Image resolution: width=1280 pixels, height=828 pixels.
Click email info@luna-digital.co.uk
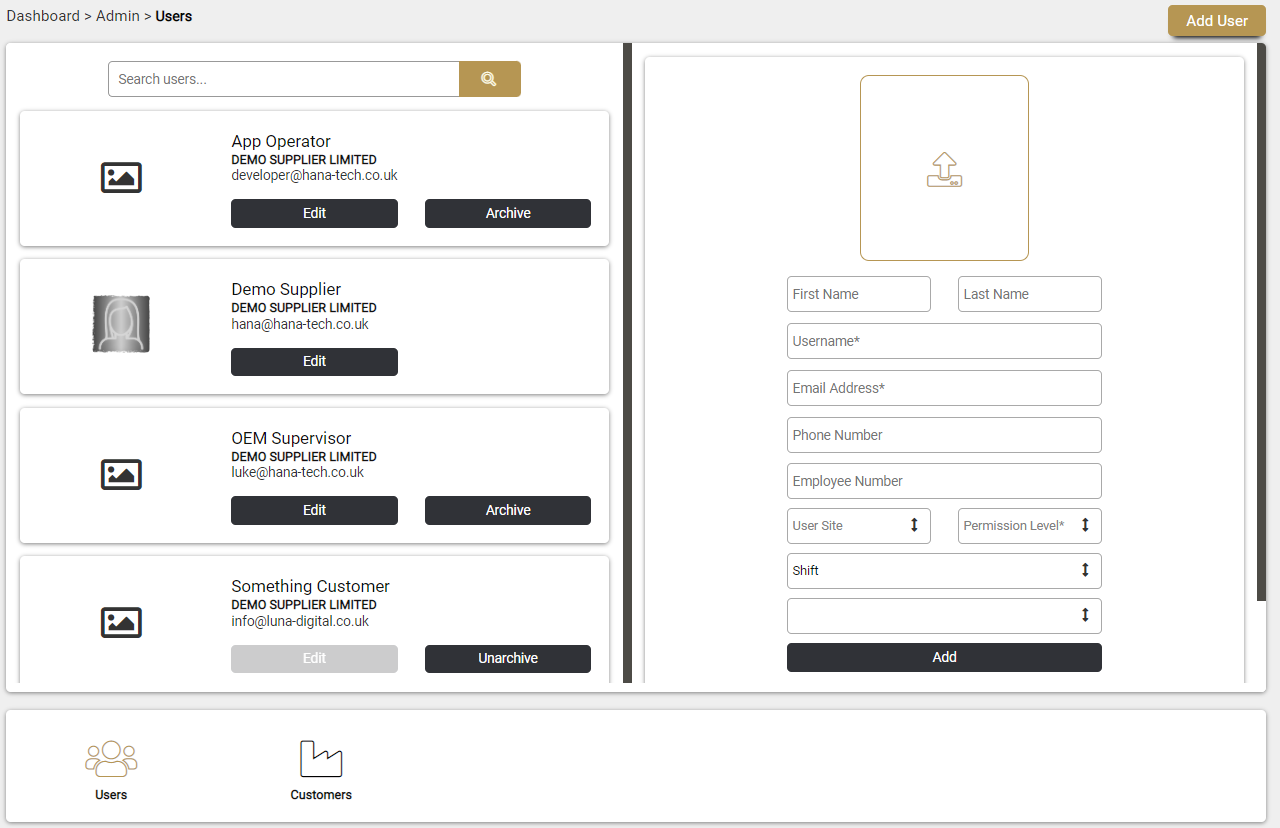(x=300, y=621)
